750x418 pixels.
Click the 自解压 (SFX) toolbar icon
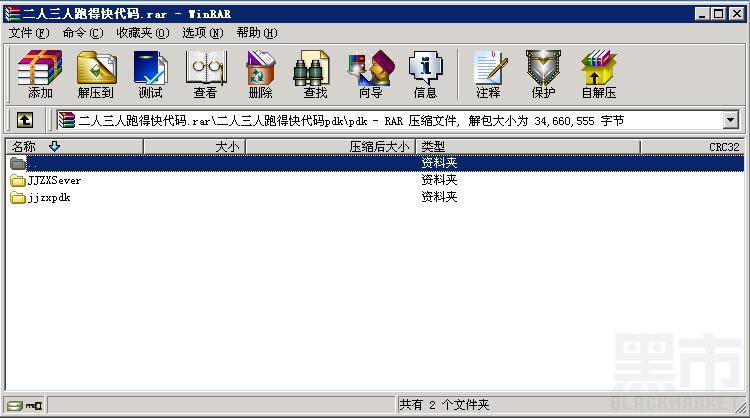[599, 74]
